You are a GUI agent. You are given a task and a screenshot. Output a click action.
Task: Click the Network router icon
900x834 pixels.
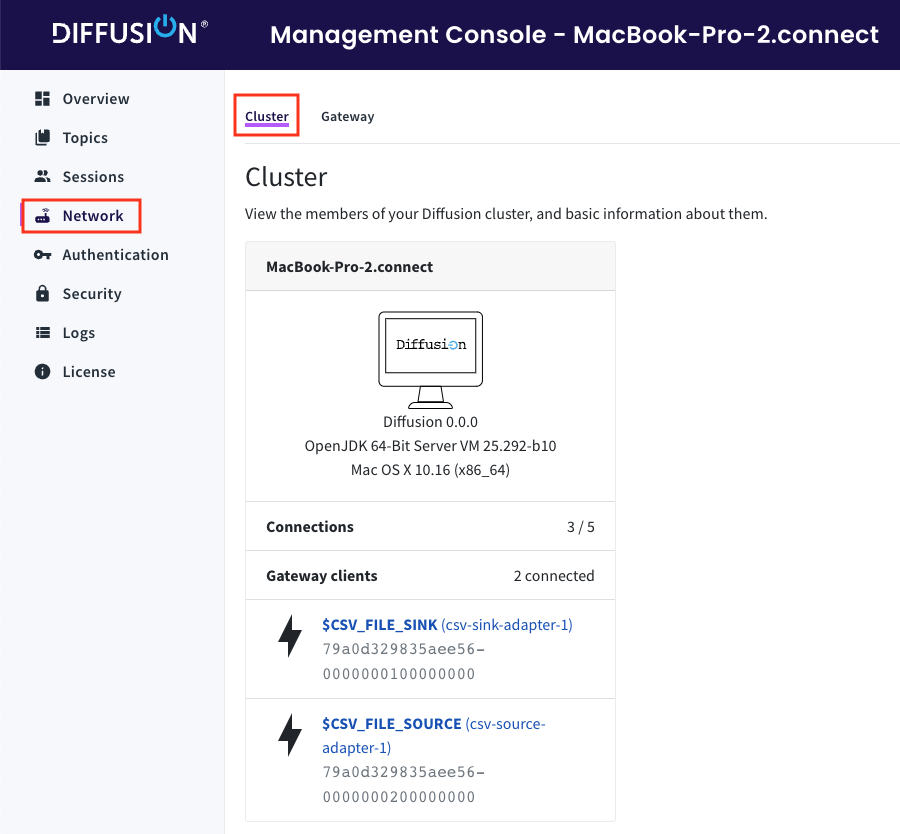point(42,216)
